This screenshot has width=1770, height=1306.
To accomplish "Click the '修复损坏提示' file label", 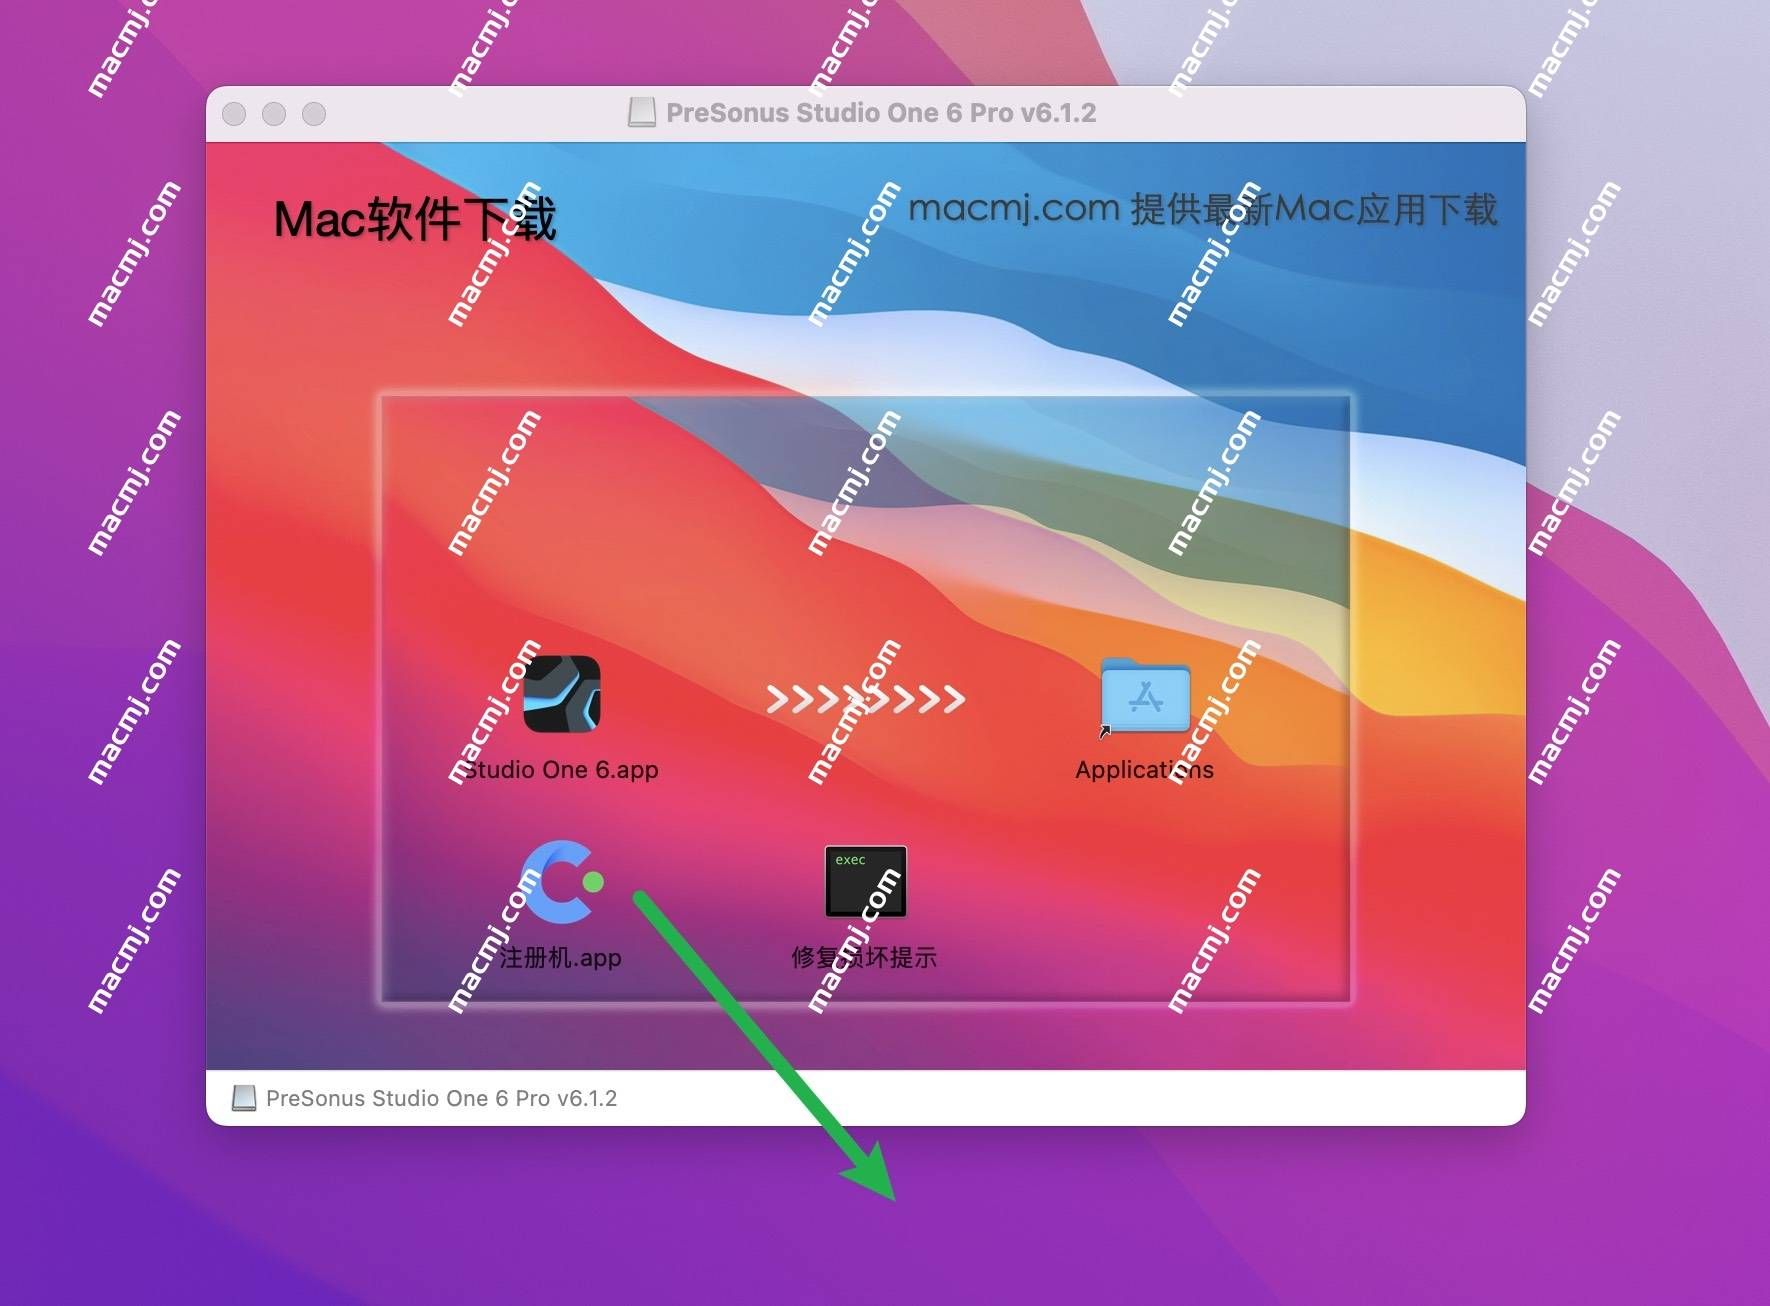I will (864, 958).
